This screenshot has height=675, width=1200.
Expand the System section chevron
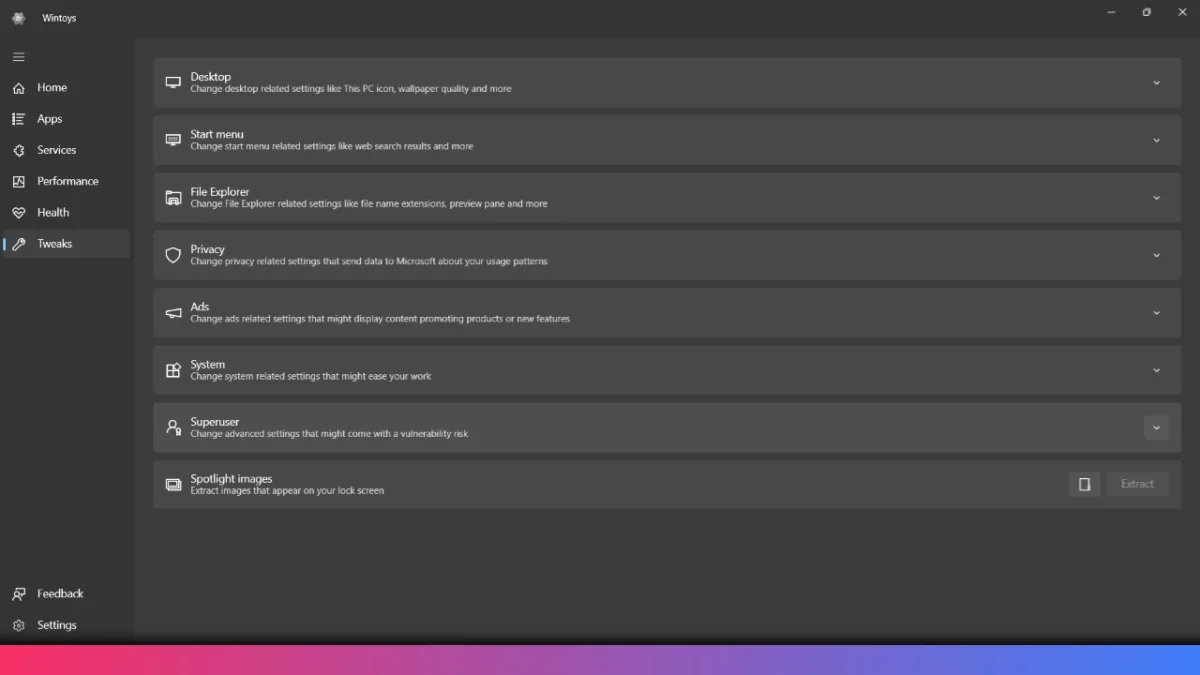pos(1156,370)
